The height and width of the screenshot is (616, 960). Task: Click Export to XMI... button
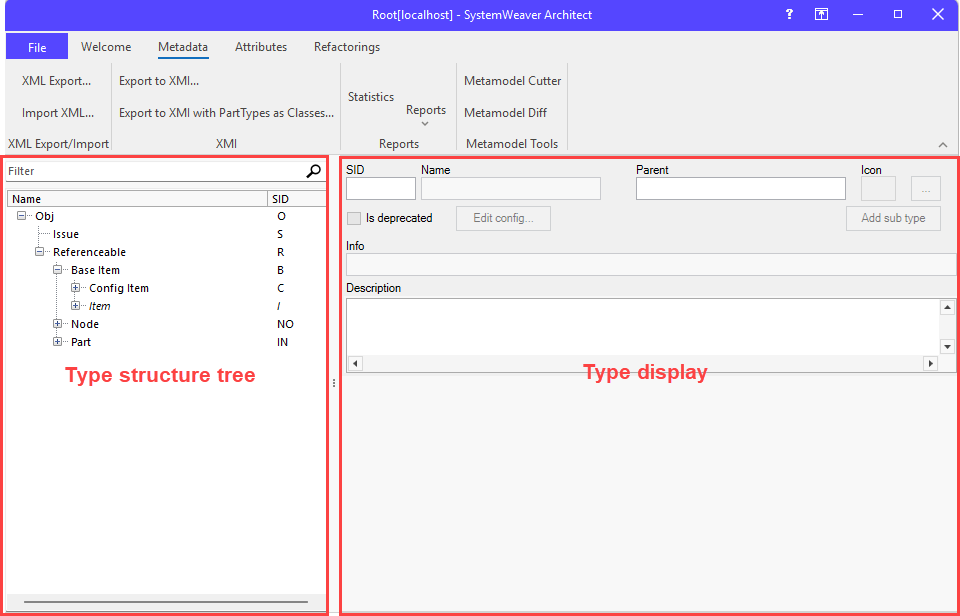click(x=159, y=81)
